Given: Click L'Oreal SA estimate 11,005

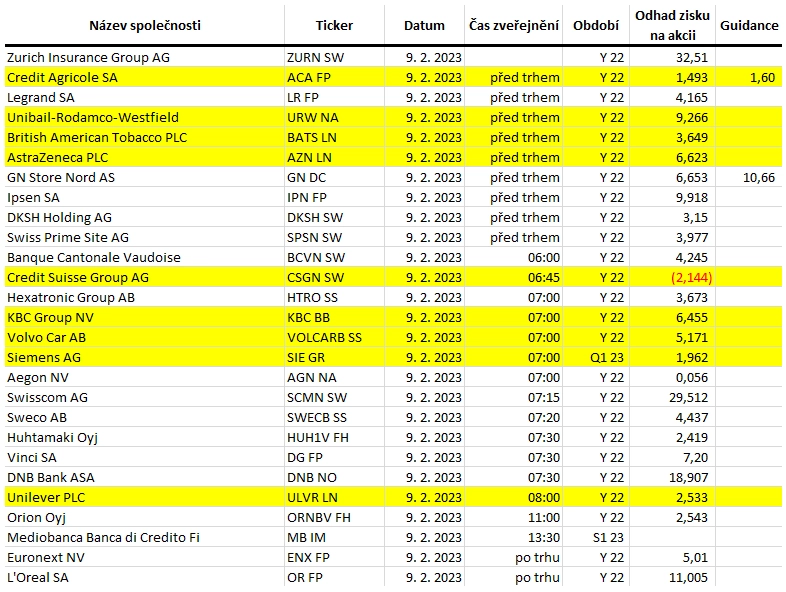Looking at the screenshot, I should point(688,577).
